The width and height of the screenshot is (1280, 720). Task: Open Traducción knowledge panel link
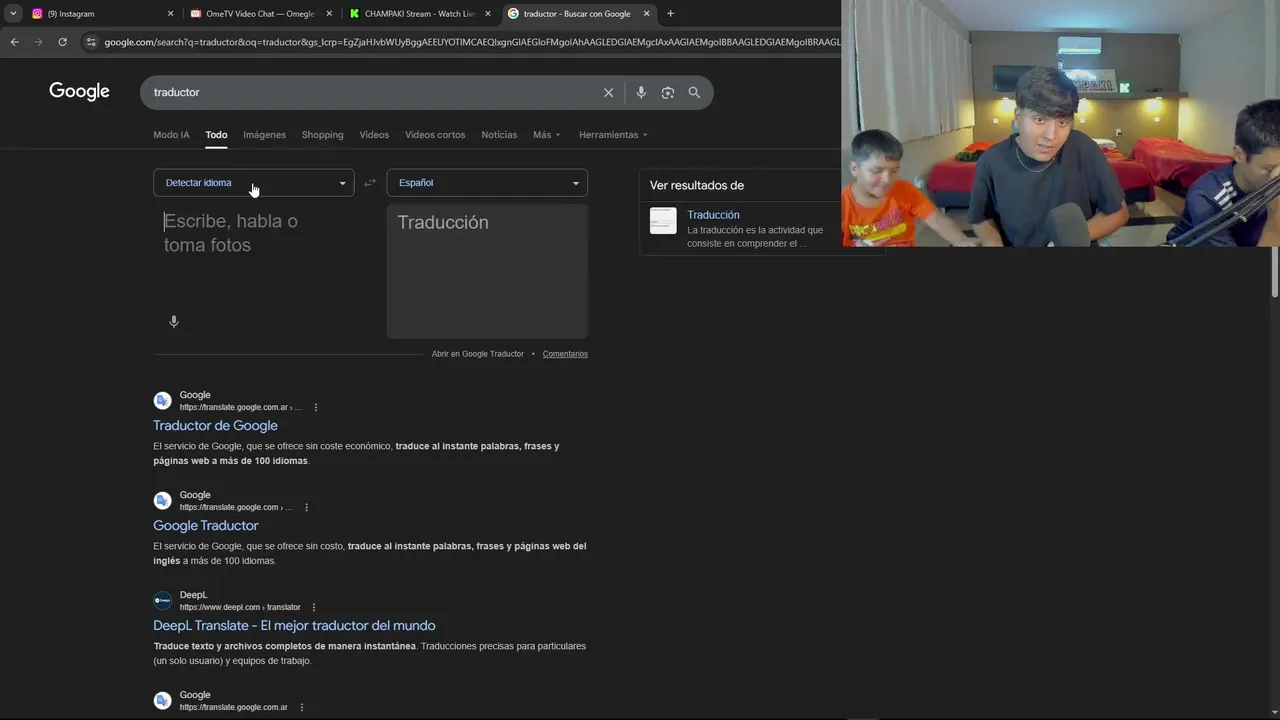click(713, 215)
